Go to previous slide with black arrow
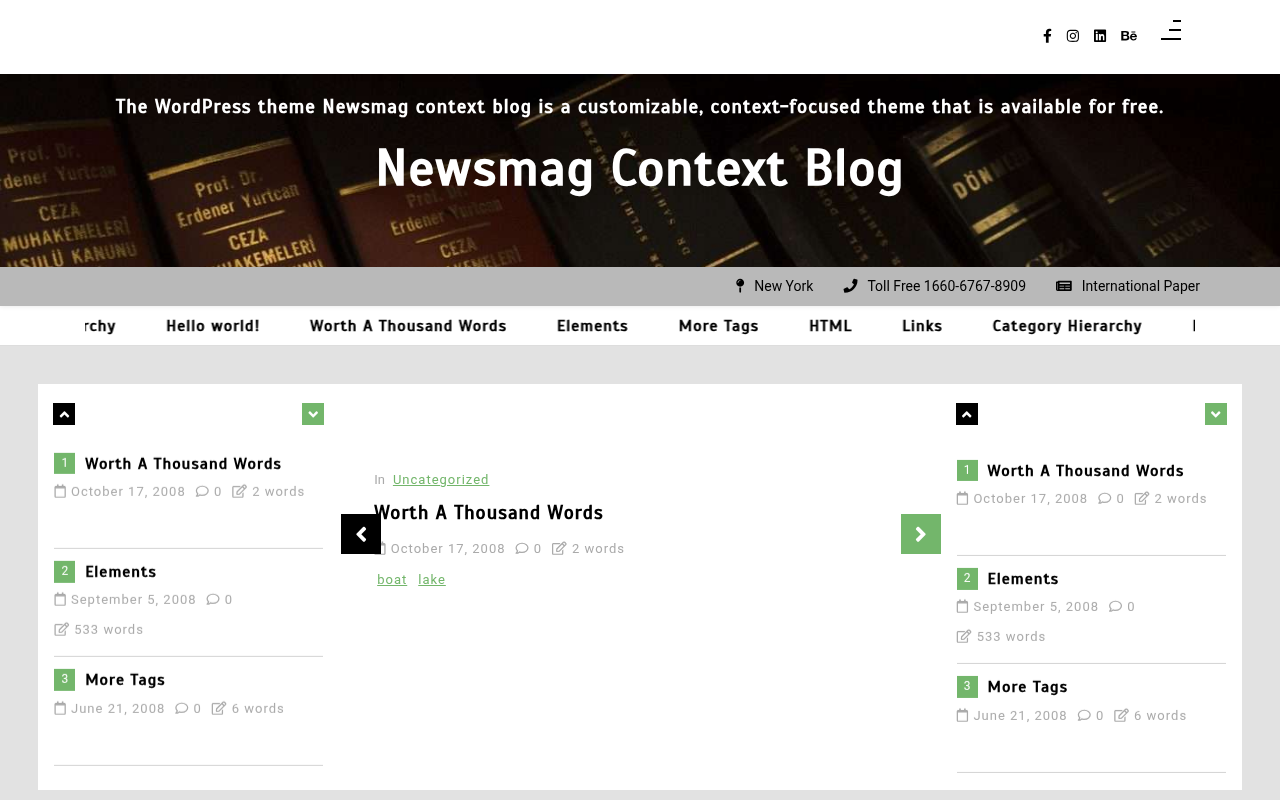Screen dimensions: 1280x800 tap(361, 534)
